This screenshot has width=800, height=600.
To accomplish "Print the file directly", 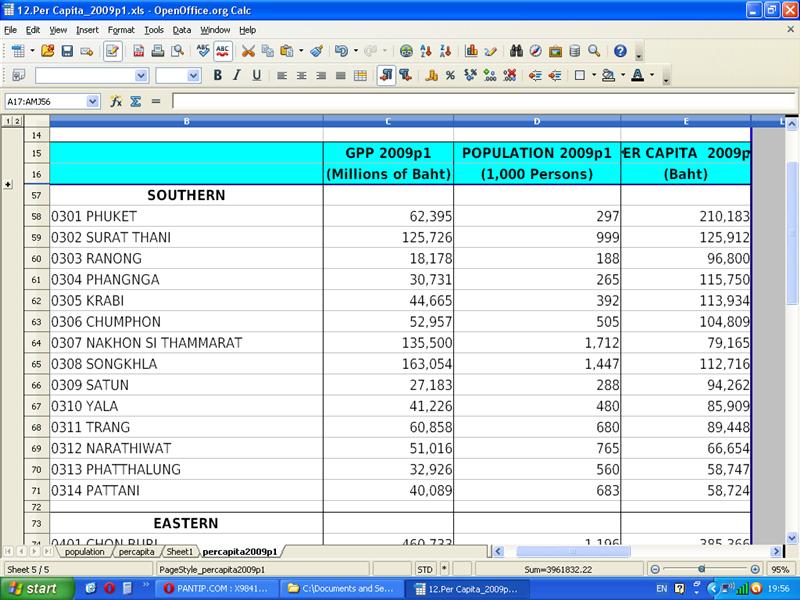I will click(158, 51).
